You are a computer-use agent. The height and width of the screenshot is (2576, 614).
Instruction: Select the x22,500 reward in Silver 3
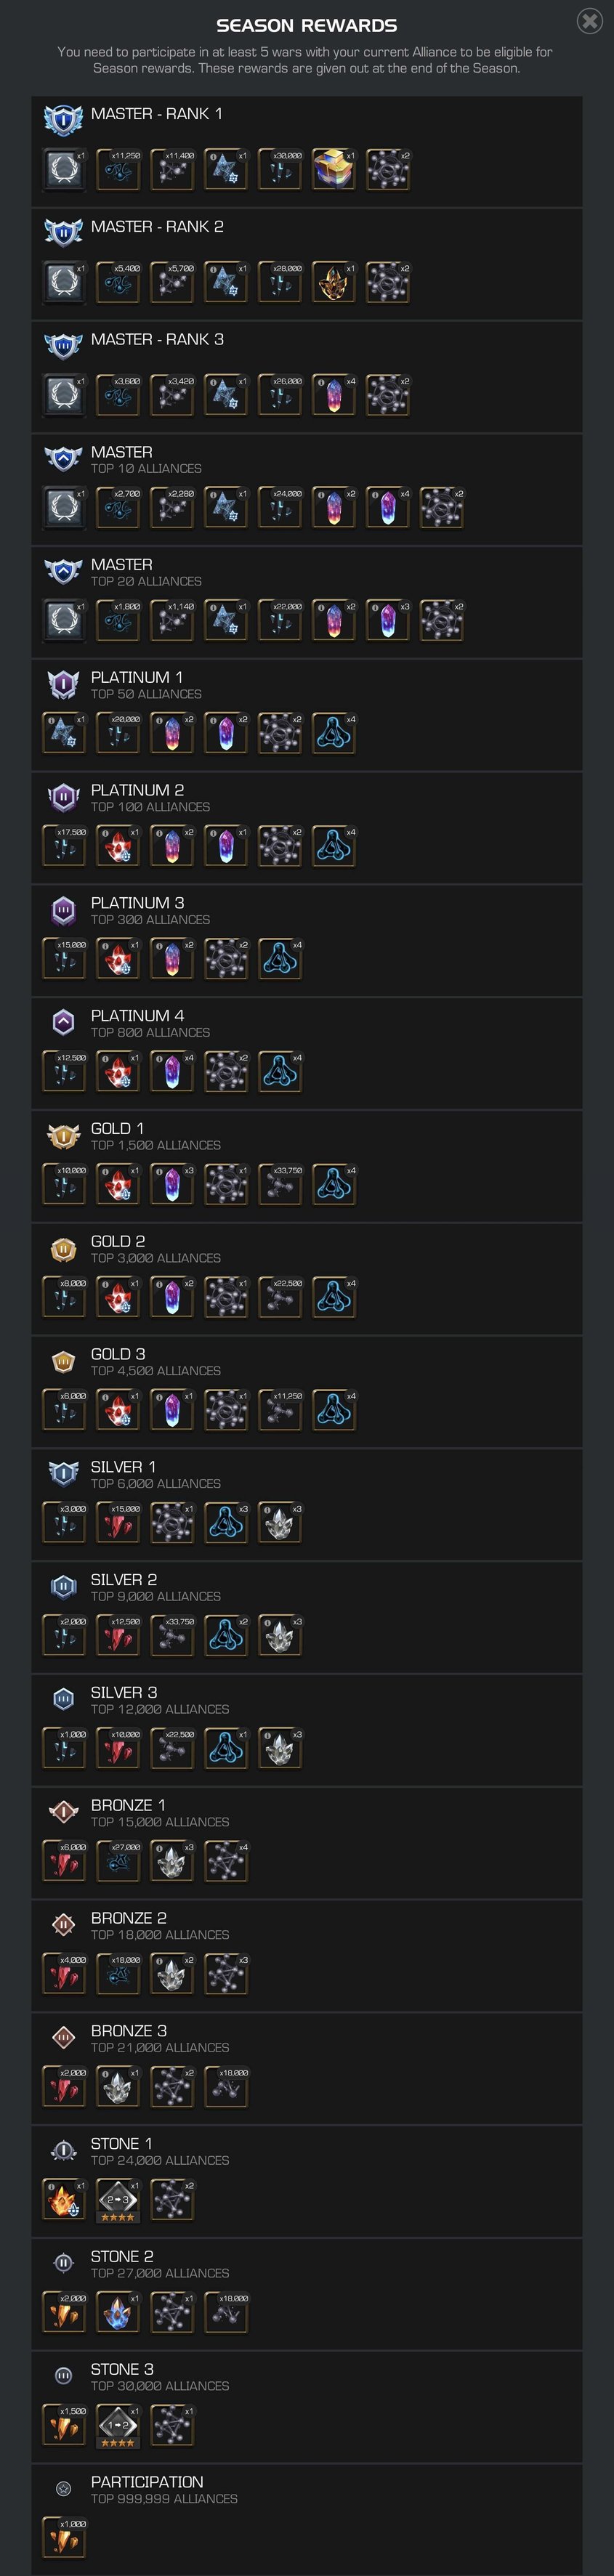coord(172,1749)
